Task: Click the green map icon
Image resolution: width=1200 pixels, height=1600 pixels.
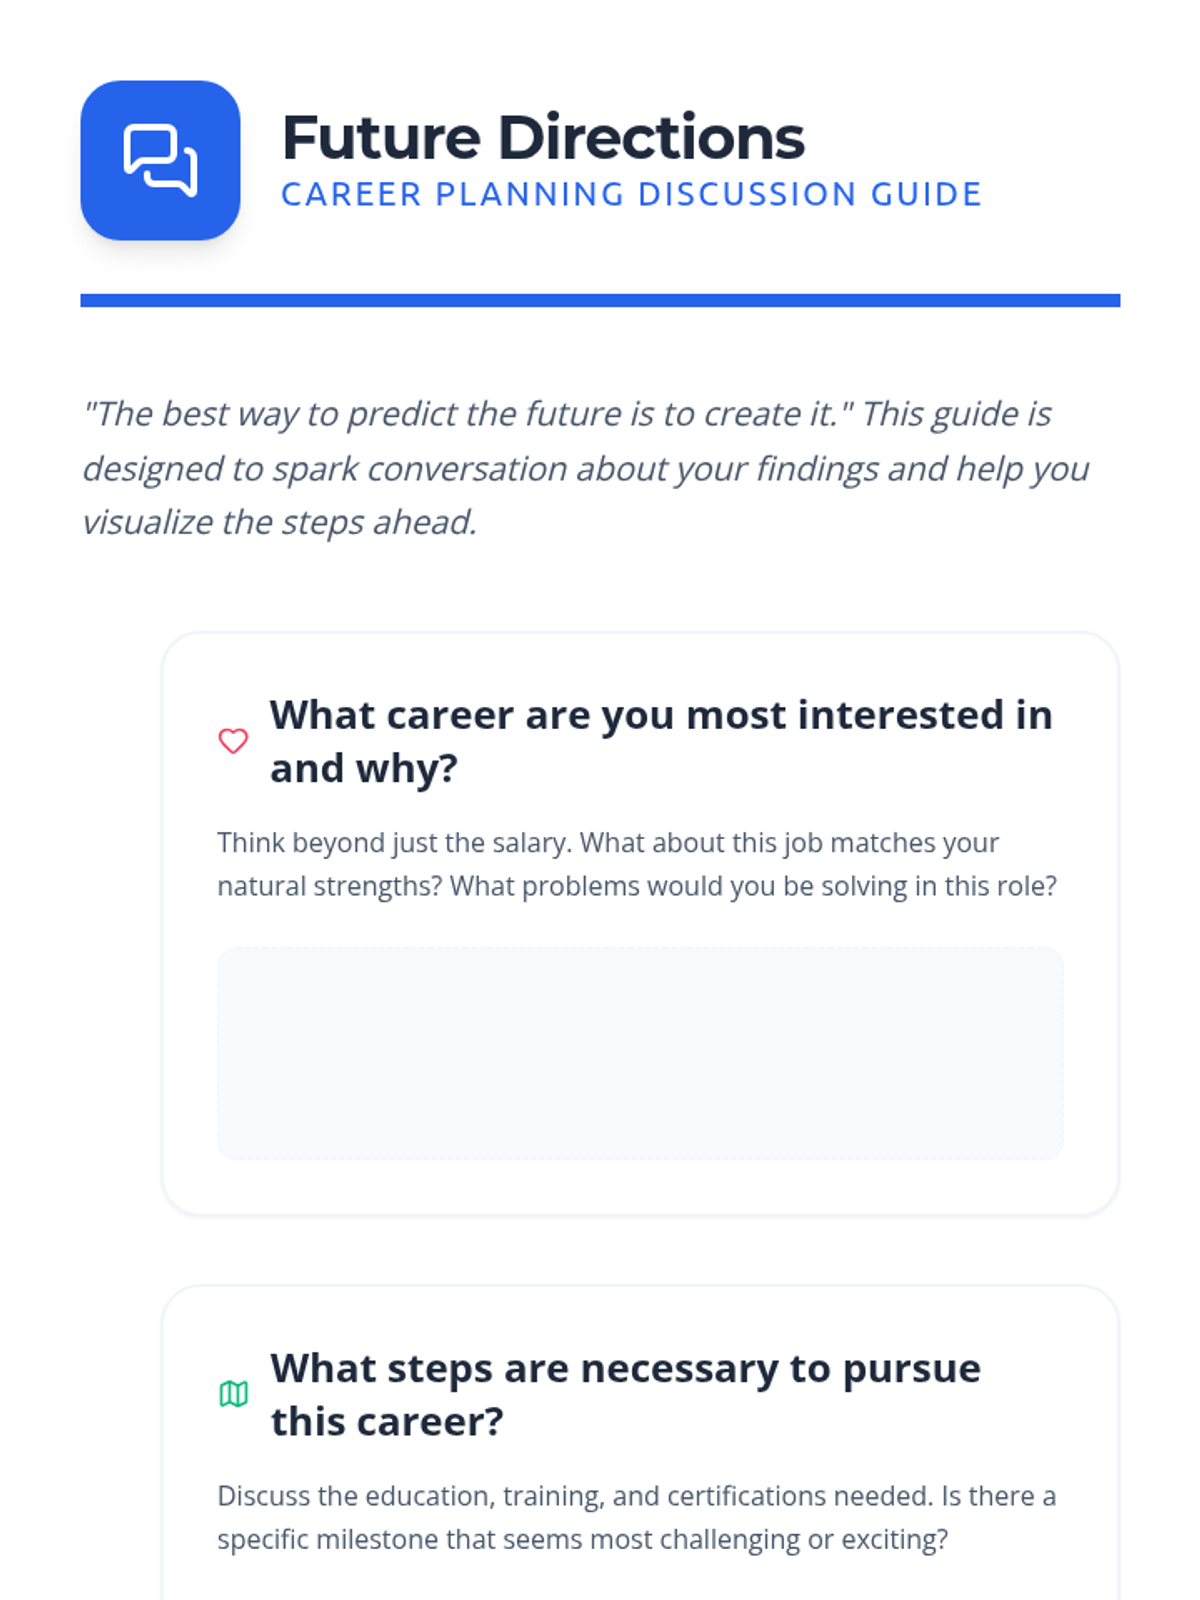Action: click(x=233, y=1394)
